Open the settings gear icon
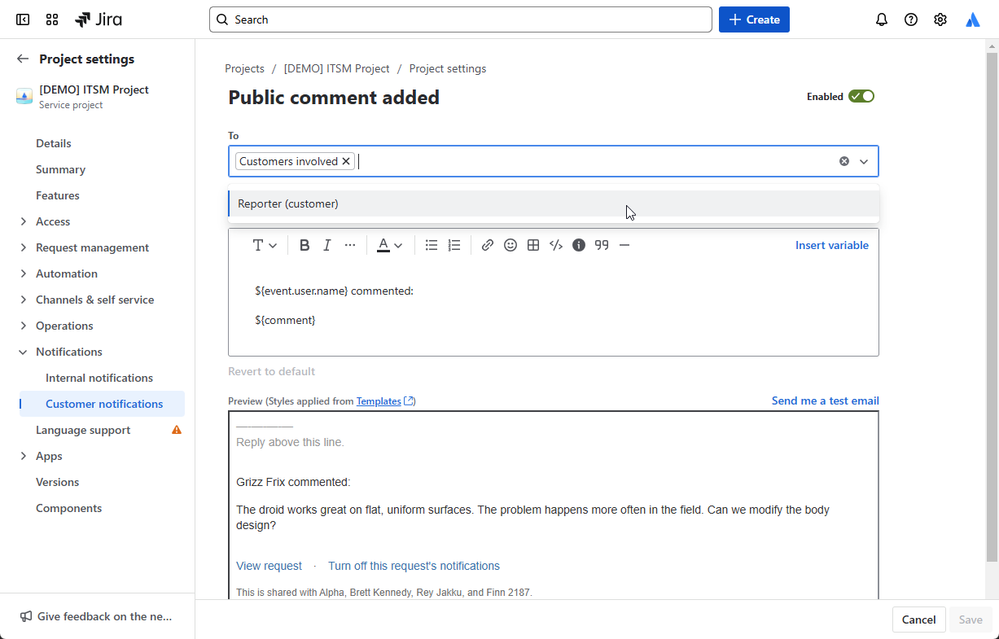 coord(940,20)
